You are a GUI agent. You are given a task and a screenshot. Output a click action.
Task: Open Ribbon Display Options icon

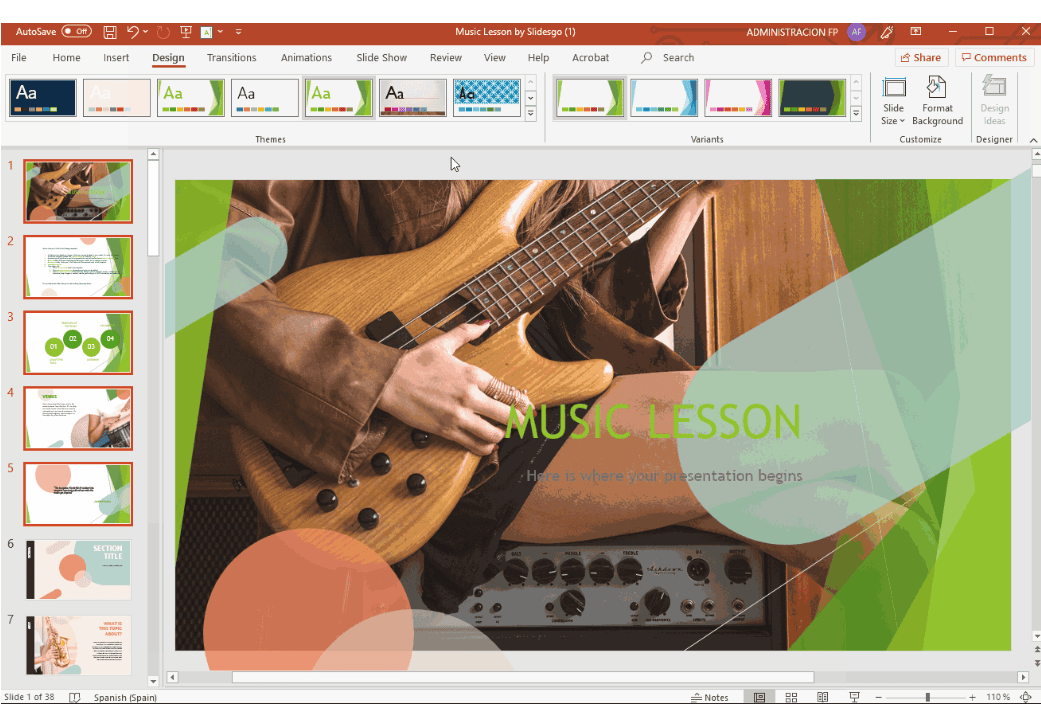(916, 31)
